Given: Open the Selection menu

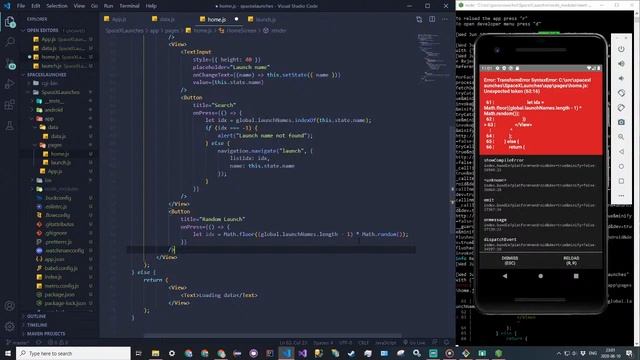Looking at the screenshot, I should tap(57, 6).
